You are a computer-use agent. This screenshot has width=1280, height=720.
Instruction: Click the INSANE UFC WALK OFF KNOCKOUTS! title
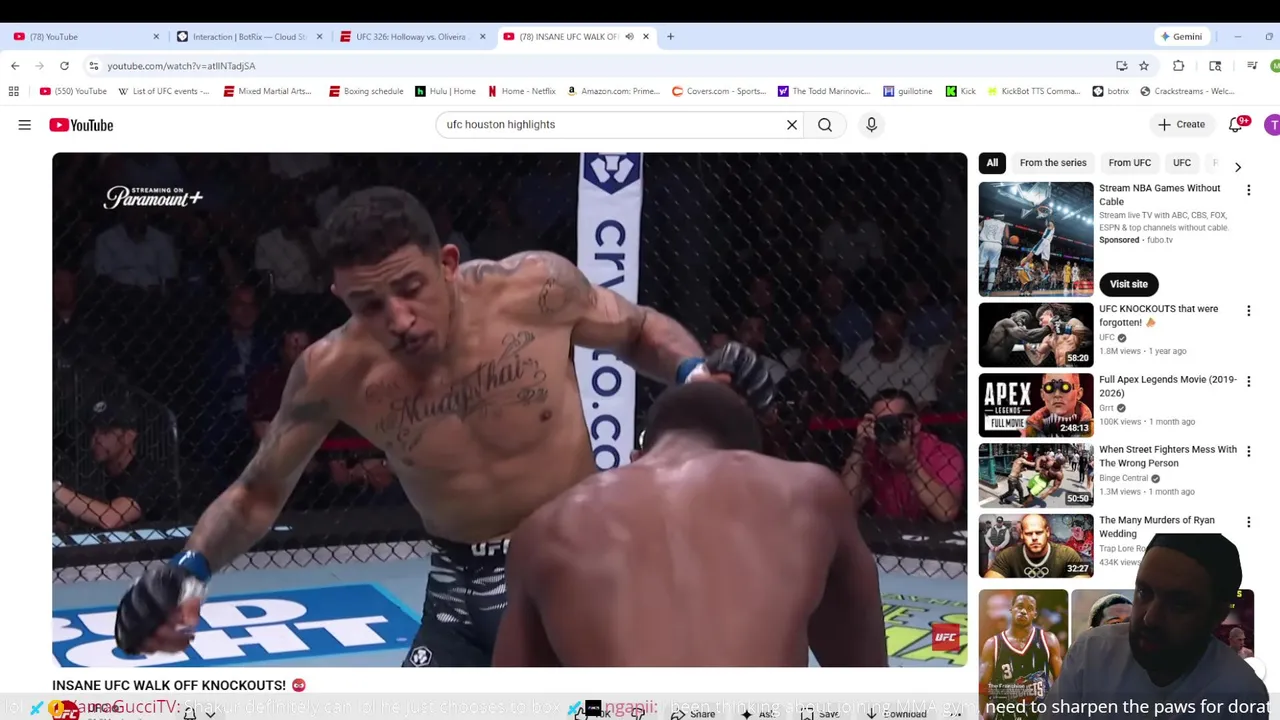tap(169, 685)
